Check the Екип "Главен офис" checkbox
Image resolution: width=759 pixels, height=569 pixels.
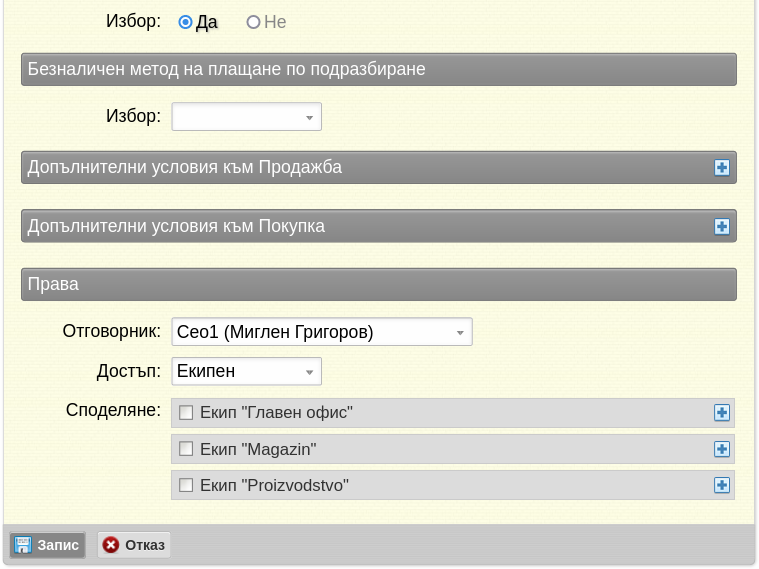[x=186, y=413]
